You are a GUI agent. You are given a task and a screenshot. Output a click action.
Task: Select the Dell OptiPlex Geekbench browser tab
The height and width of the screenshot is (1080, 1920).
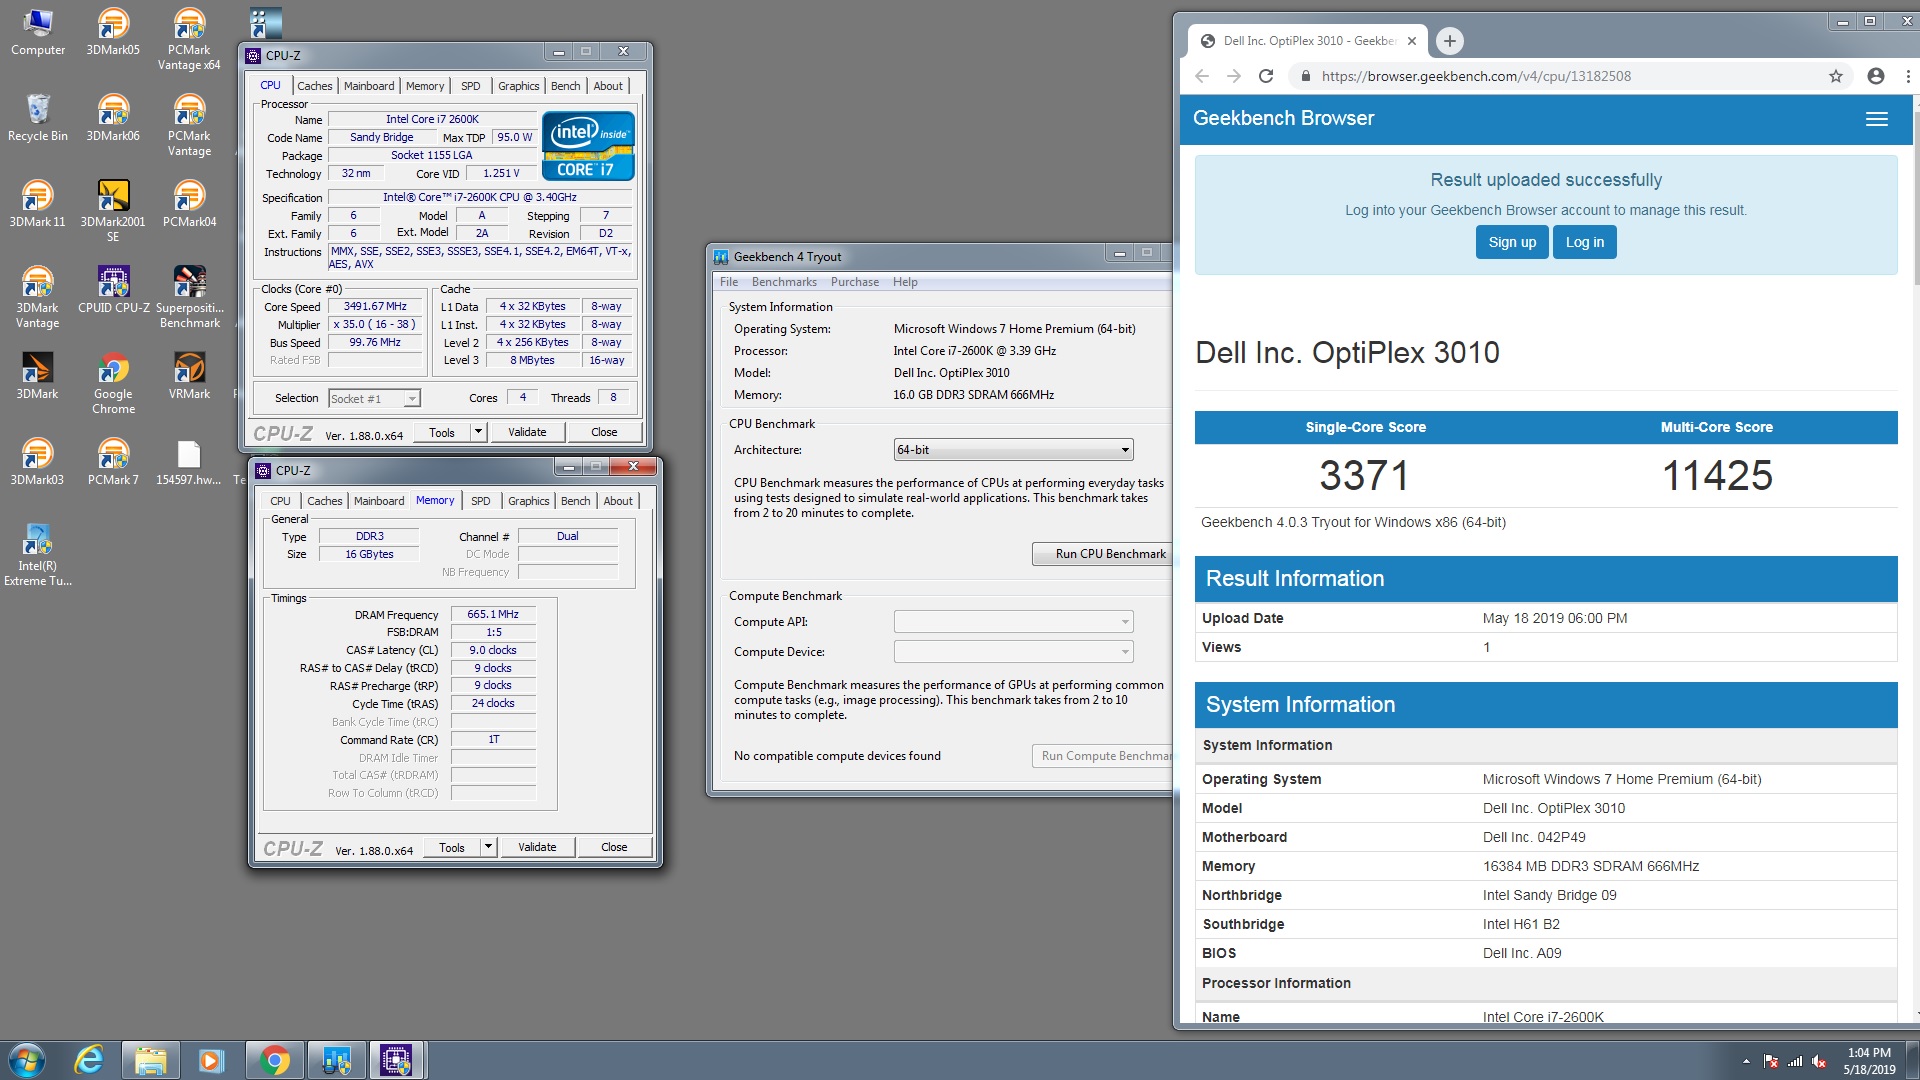pos(1308,41)
